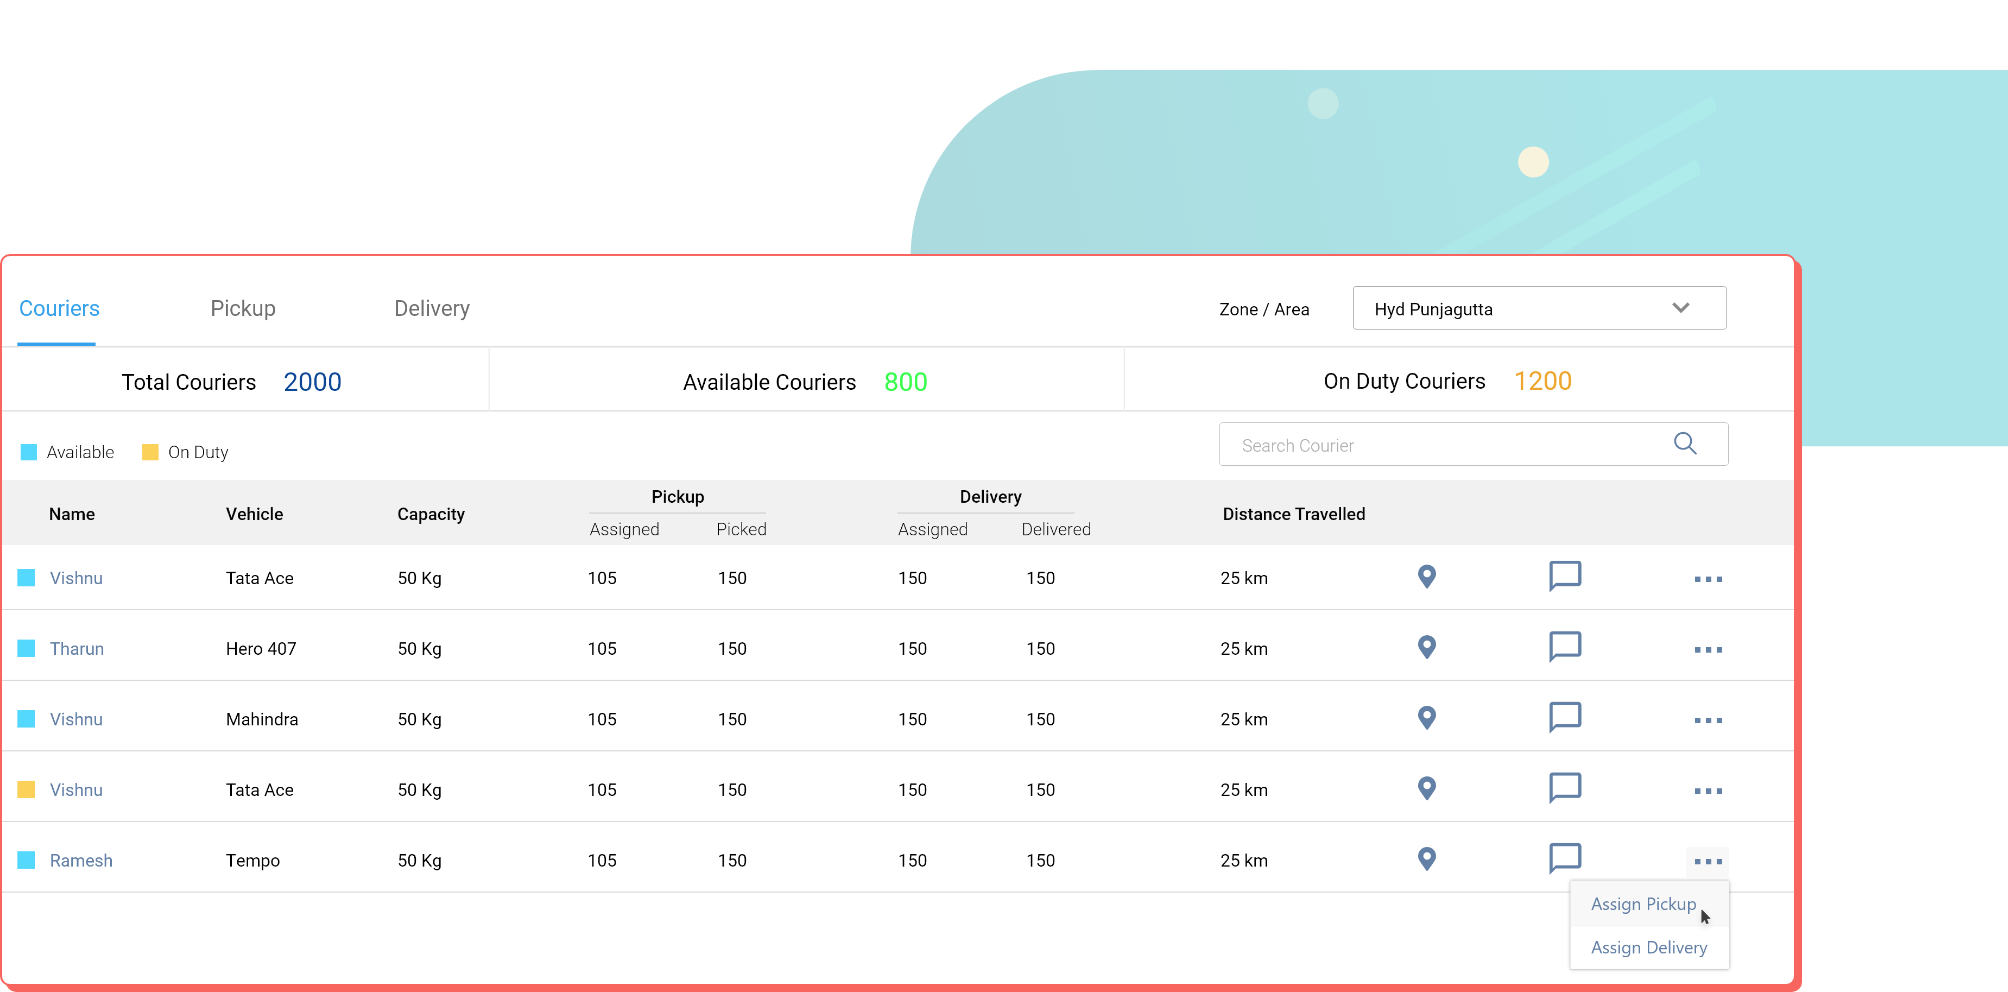The image size is (2008, 992).
Task: Click the search magnifier icon
Action: (1685, 444)
